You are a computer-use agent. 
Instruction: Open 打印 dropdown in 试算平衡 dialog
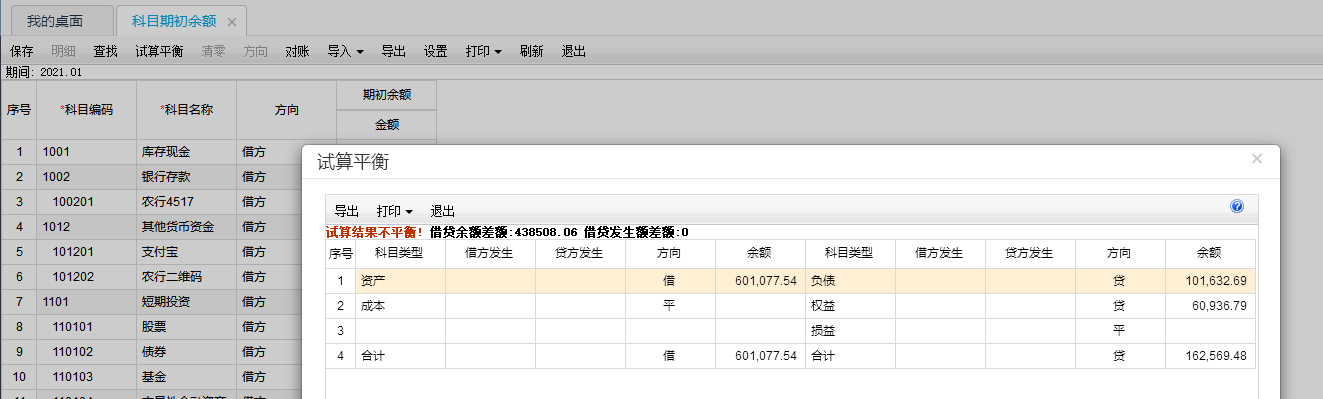pyautogui.click(x=394, y=211)
